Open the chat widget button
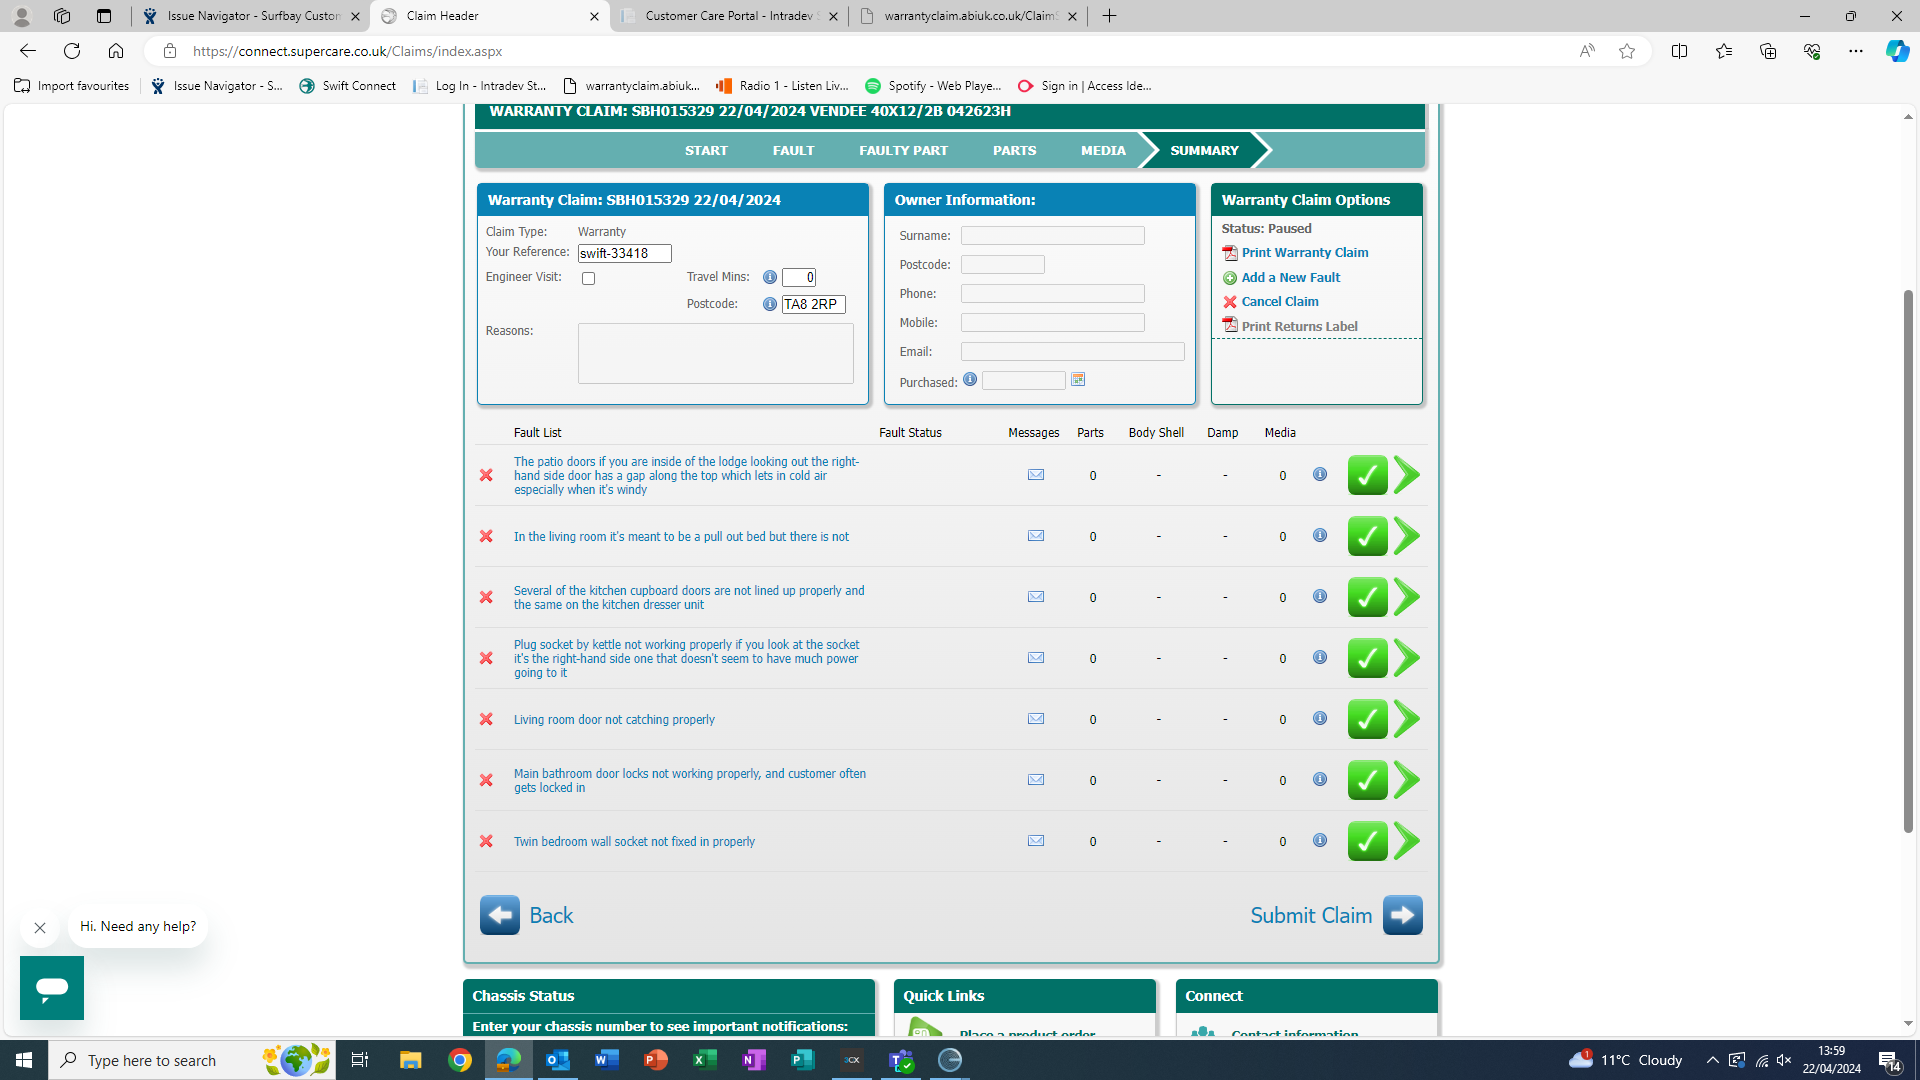Image resolution: width=1920 pixels, height=1080 pixels. (x=52, y=988)
